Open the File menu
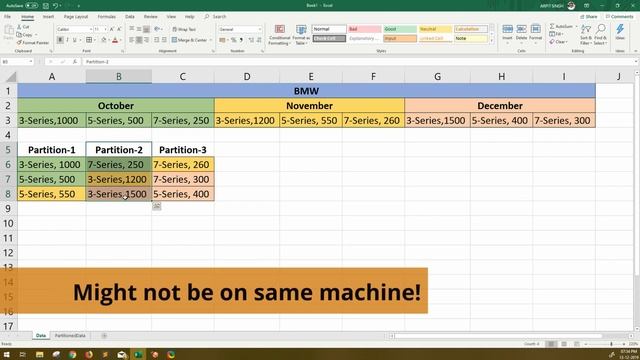 (7, 17)
